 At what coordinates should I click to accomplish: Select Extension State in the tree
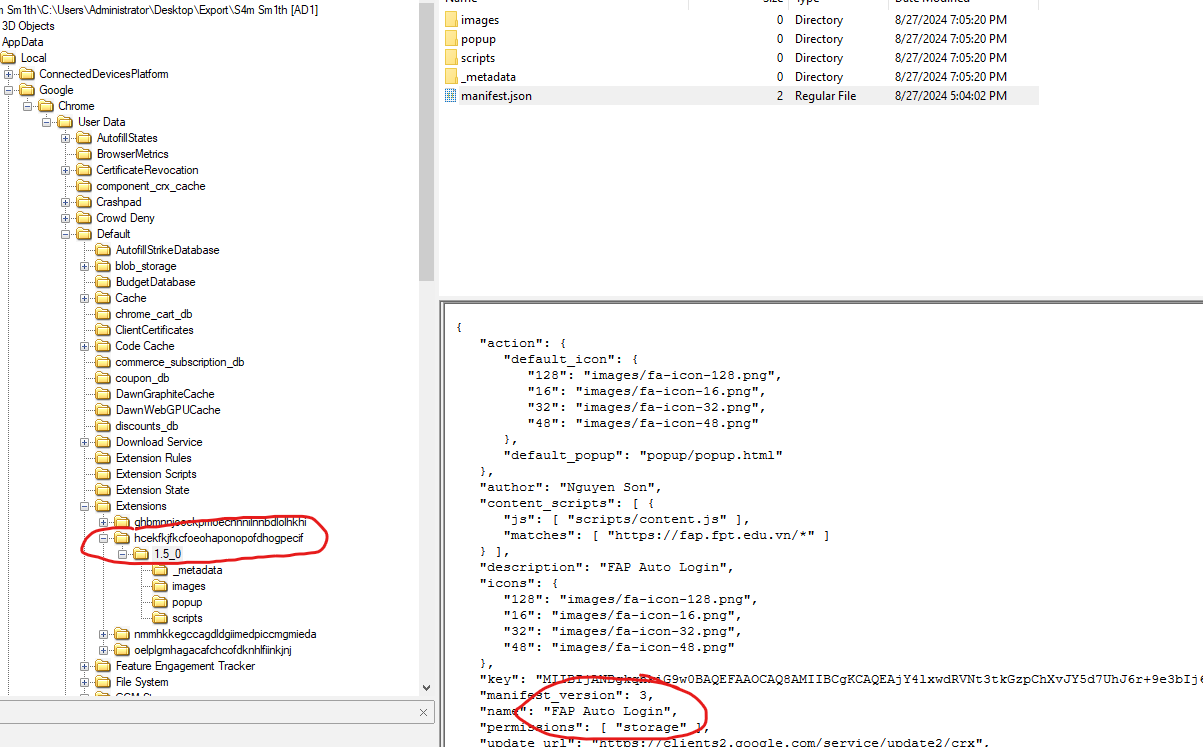pos(153,490)
